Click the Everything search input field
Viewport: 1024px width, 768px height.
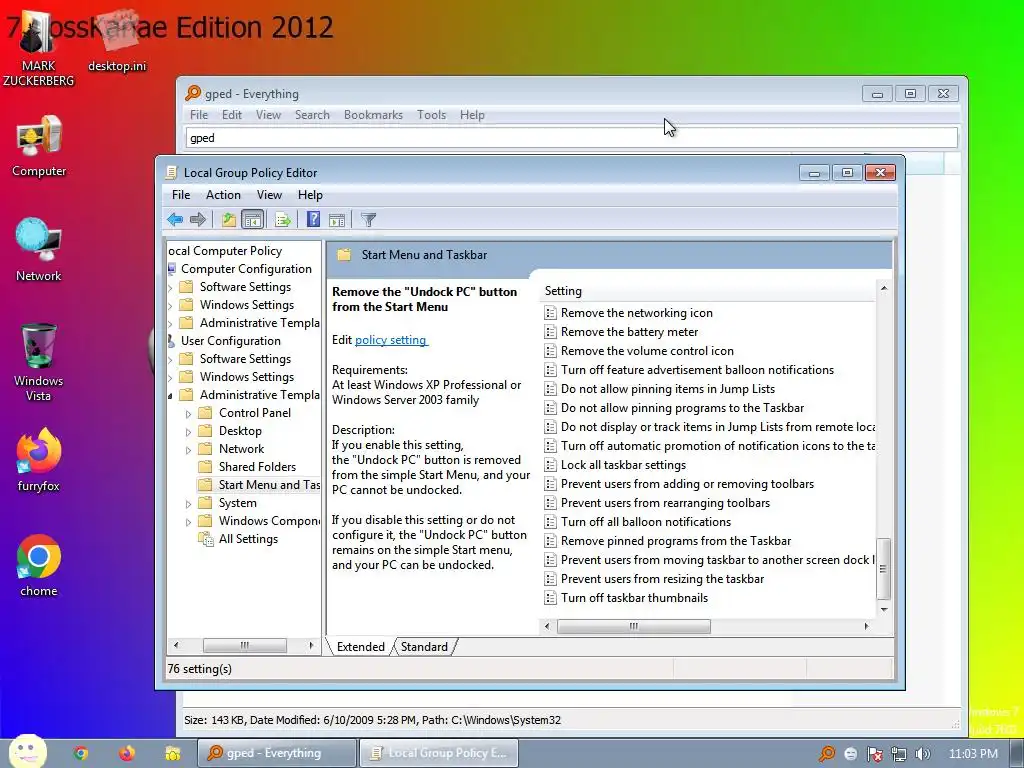[572, 138]
